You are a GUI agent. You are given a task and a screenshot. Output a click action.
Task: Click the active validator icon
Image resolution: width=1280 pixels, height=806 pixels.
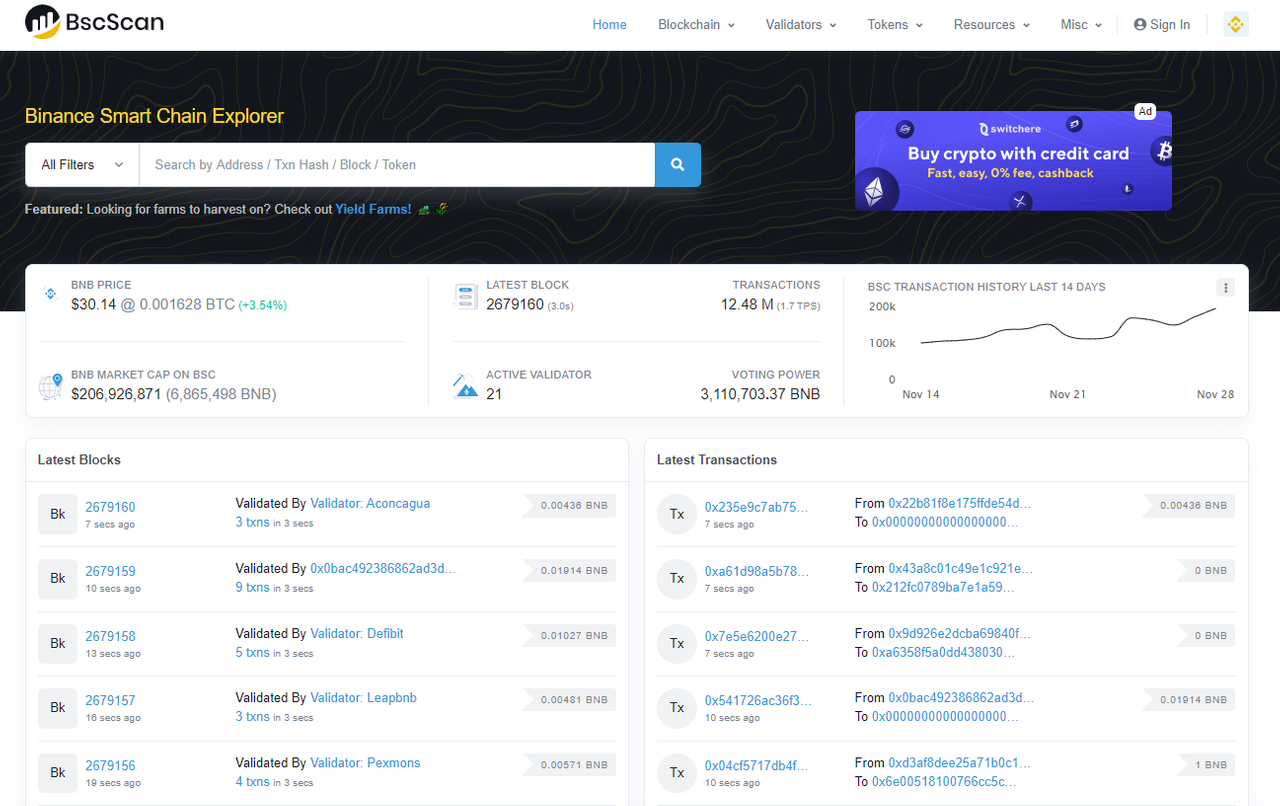point(466,386)
